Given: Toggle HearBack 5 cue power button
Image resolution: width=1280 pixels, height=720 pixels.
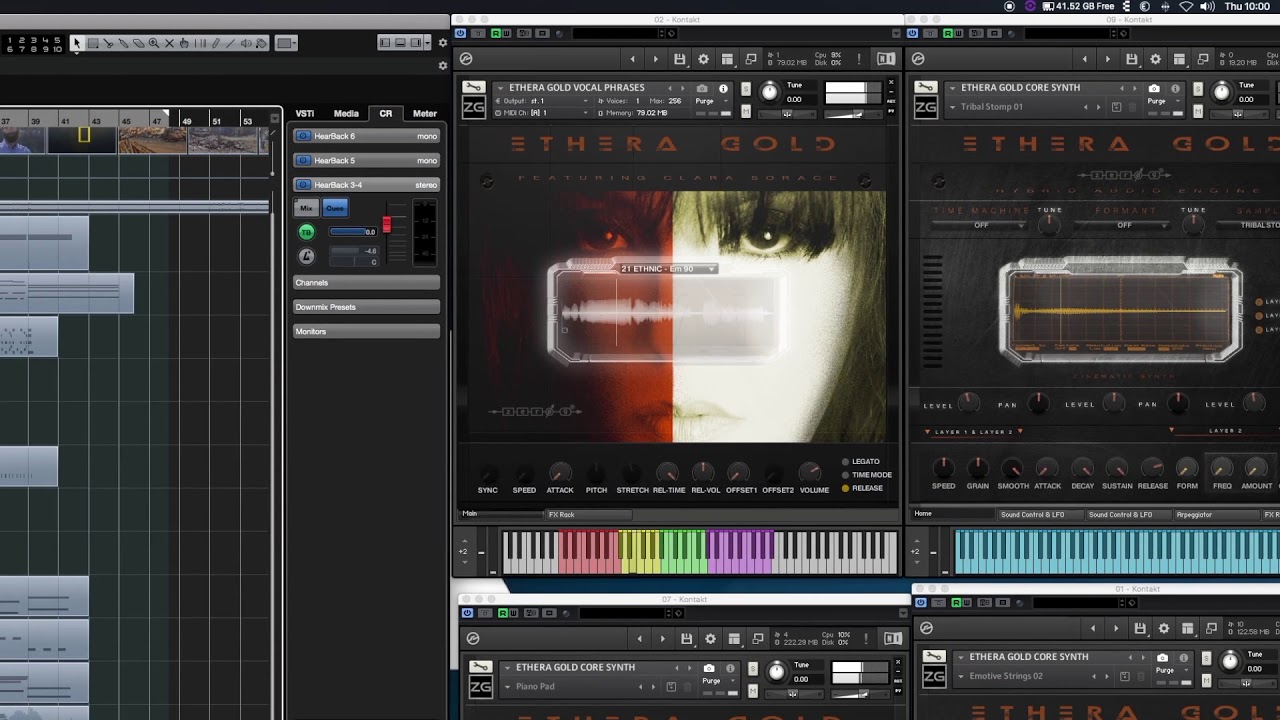Looking at the screenshot, I should [303, 160].
